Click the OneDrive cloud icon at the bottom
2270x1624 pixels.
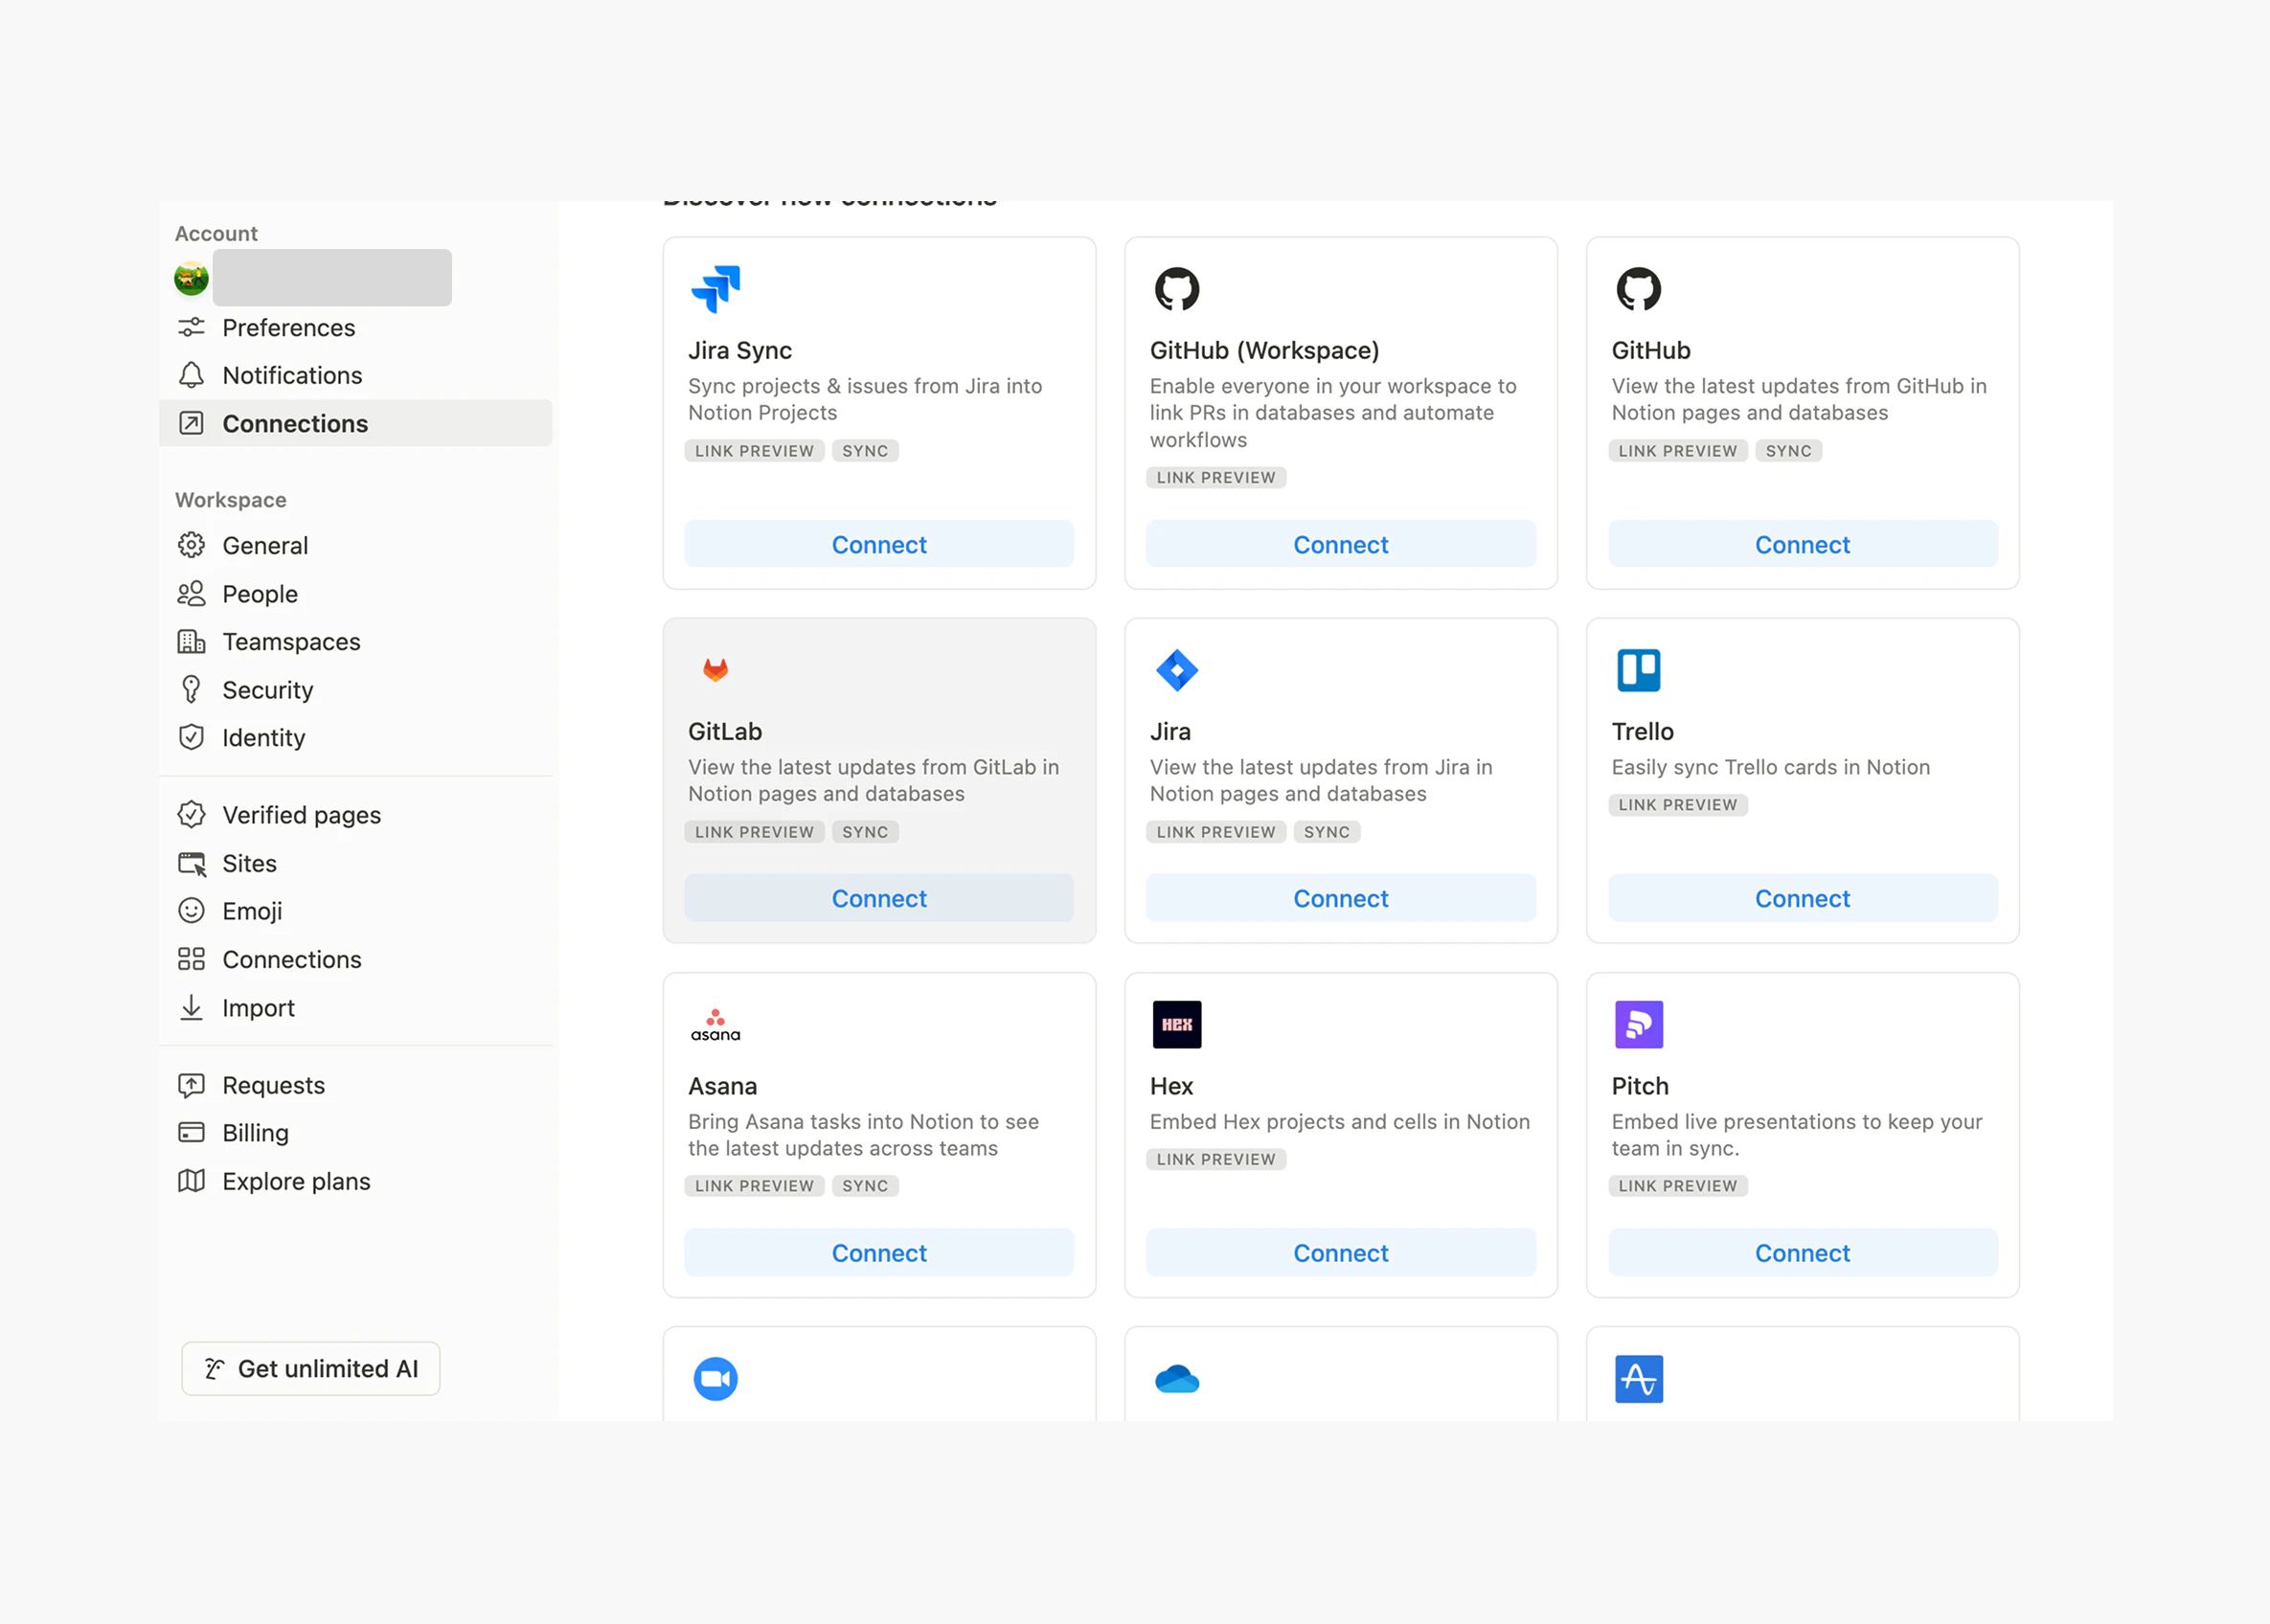(x=1177, y=1378)
